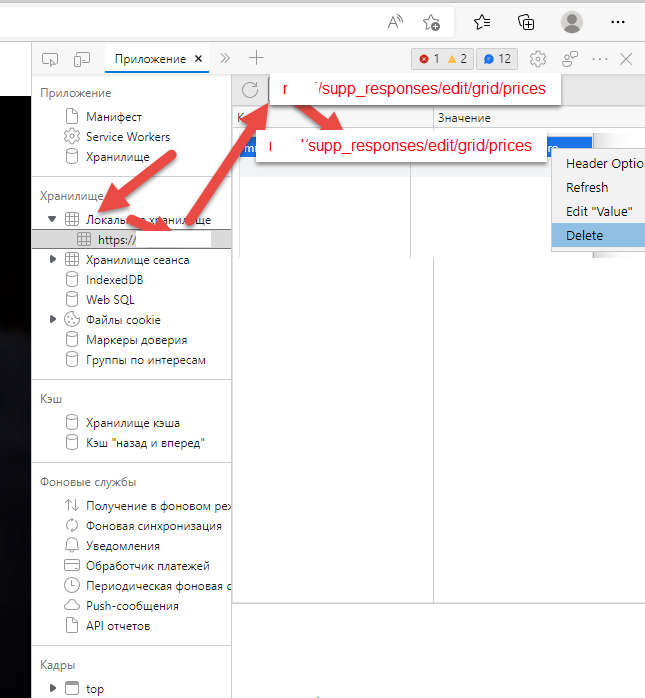Open Service Workers section
The height and width of the screenshot is (698, 645).
[127, 137]
